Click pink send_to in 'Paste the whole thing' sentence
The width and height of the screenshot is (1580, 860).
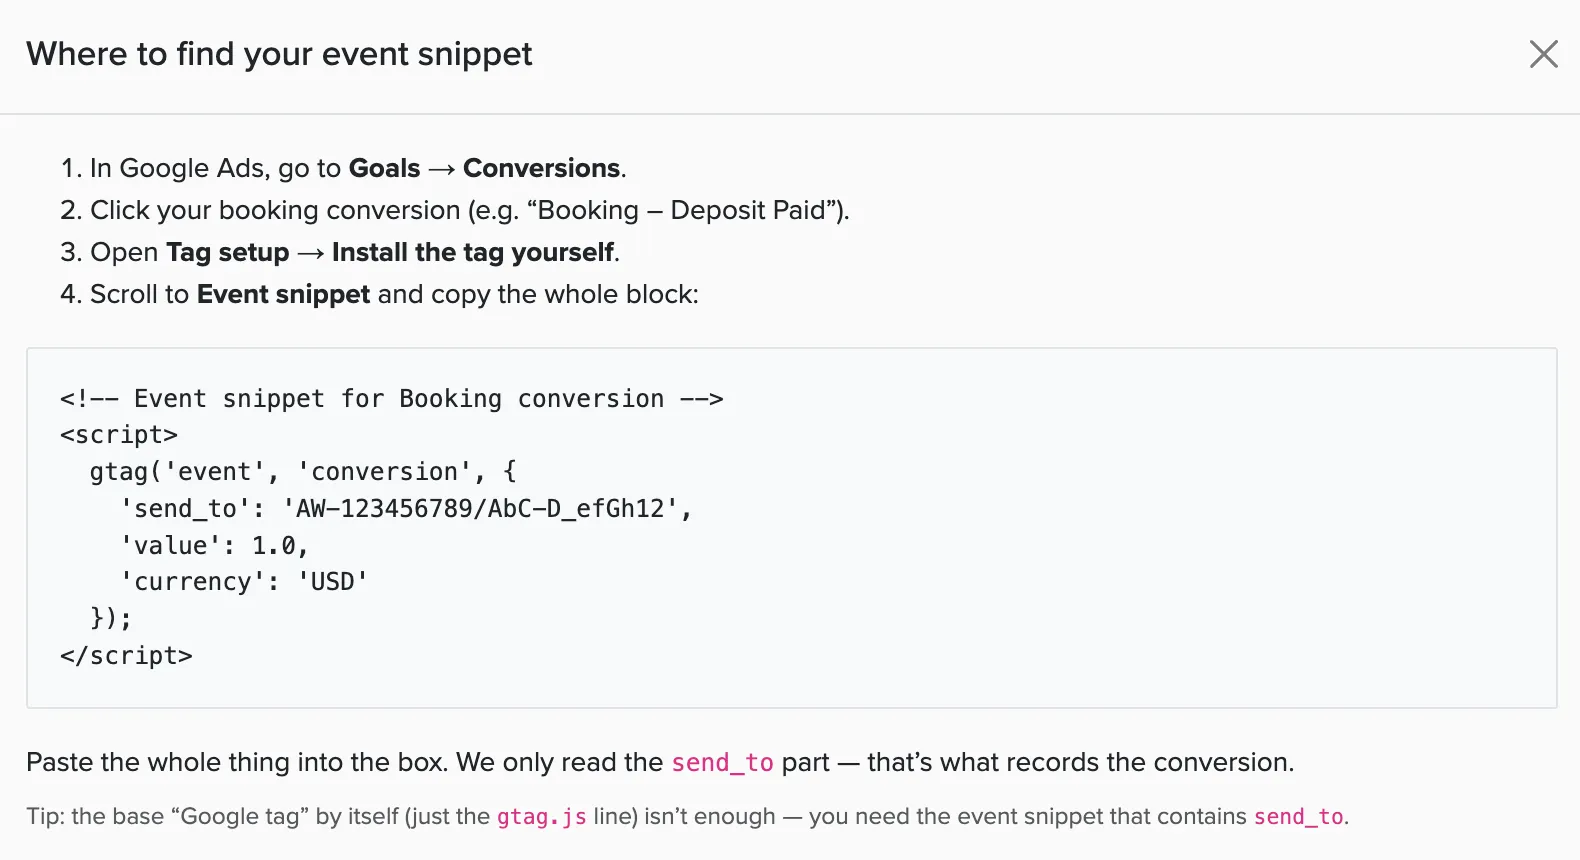[x=722, y=763]
